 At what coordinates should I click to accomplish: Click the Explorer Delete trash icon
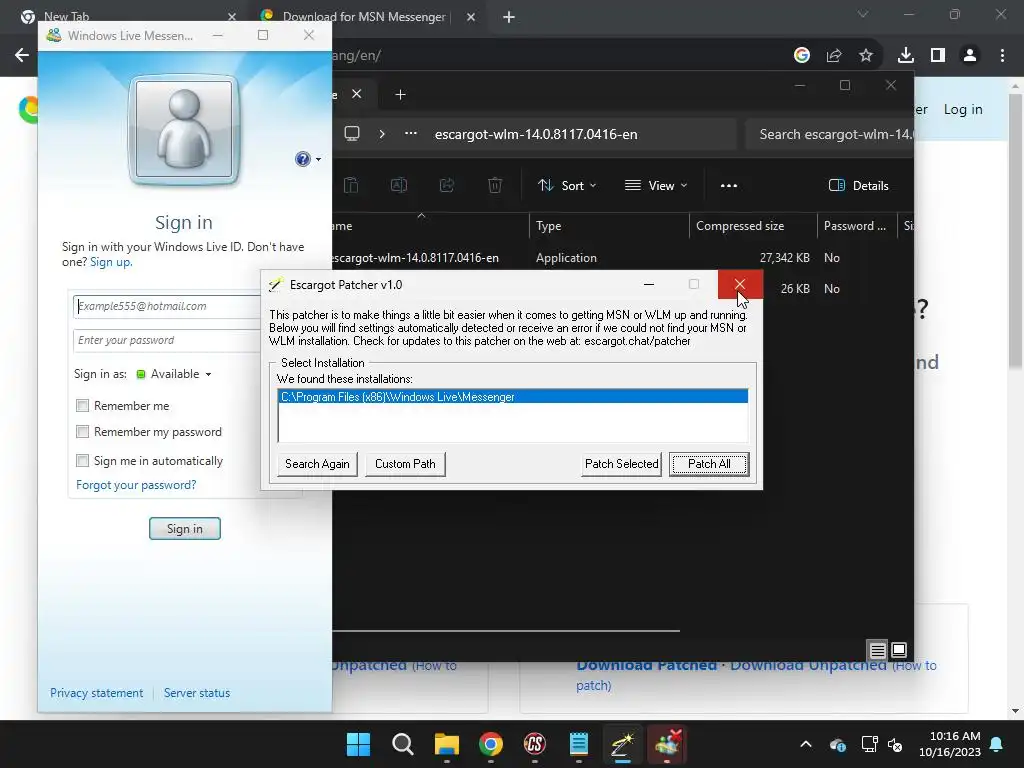[x=495, y=185]
